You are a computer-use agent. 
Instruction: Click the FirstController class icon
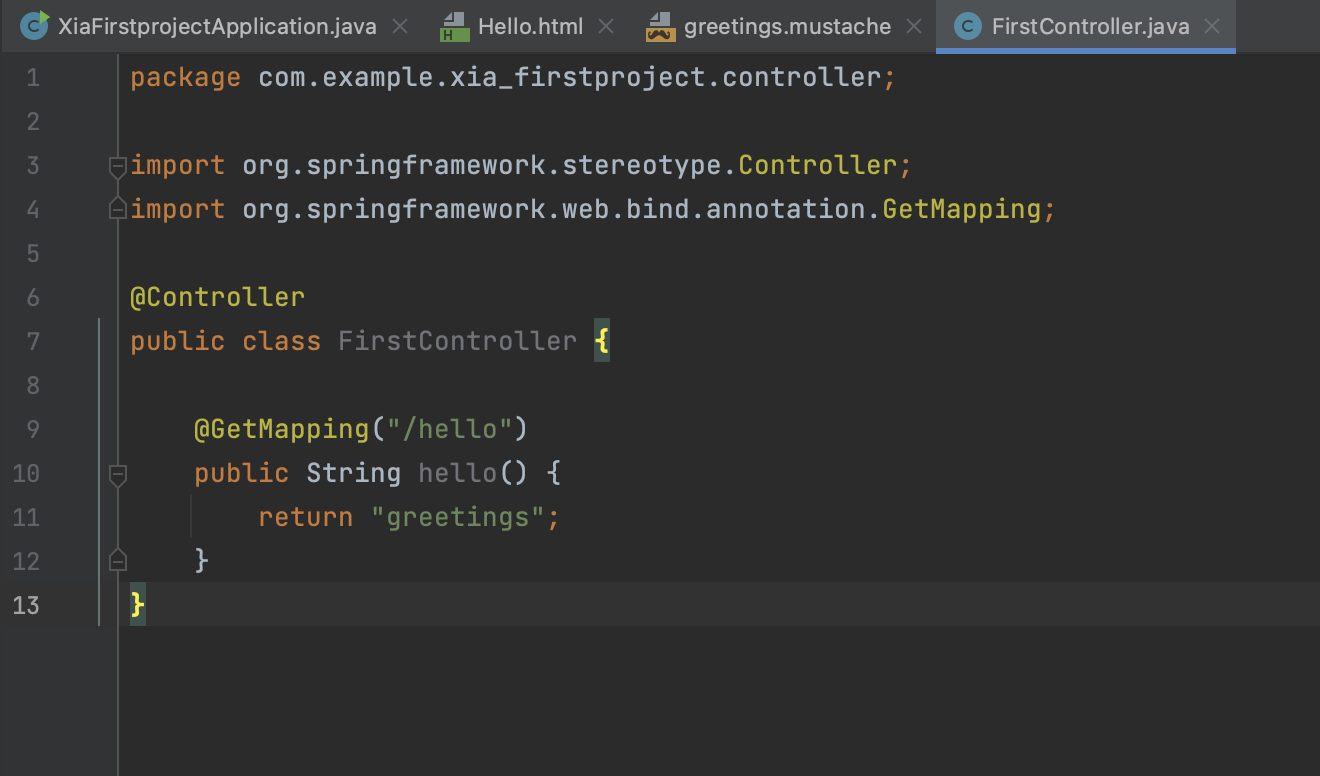968,26
